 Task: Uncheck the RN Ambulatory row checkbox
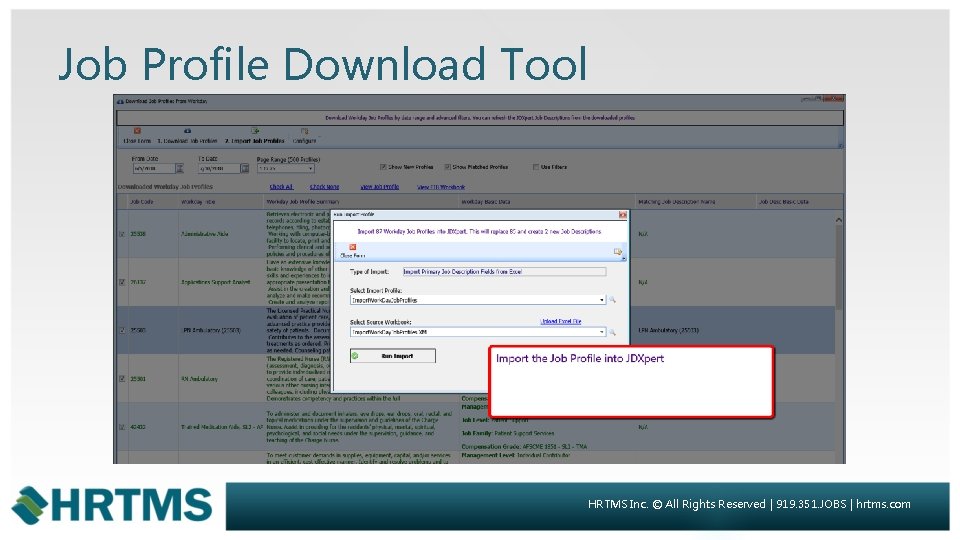click(122, 379)
